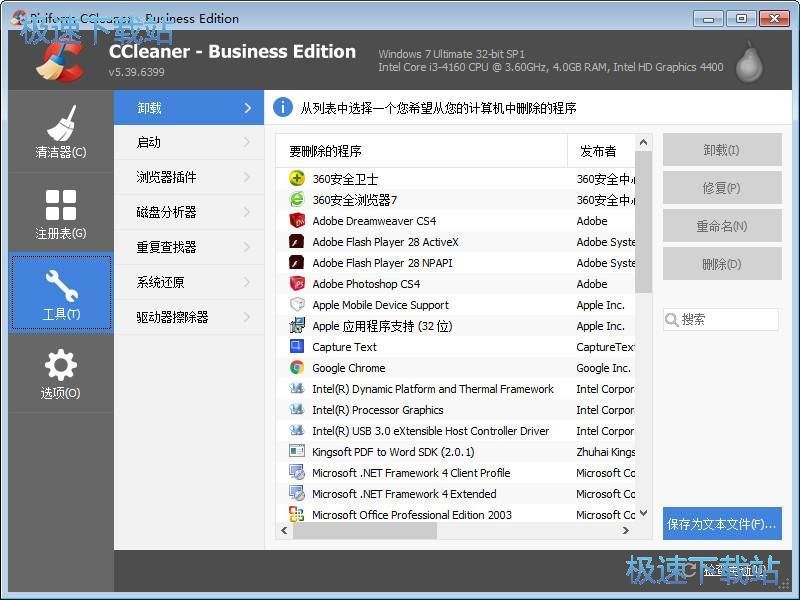Click the 工具 (Tools) wrench icon
Image resolution: width=800 pixels, height=600 pixels.
pyautogui.click(x=60, y=283)
